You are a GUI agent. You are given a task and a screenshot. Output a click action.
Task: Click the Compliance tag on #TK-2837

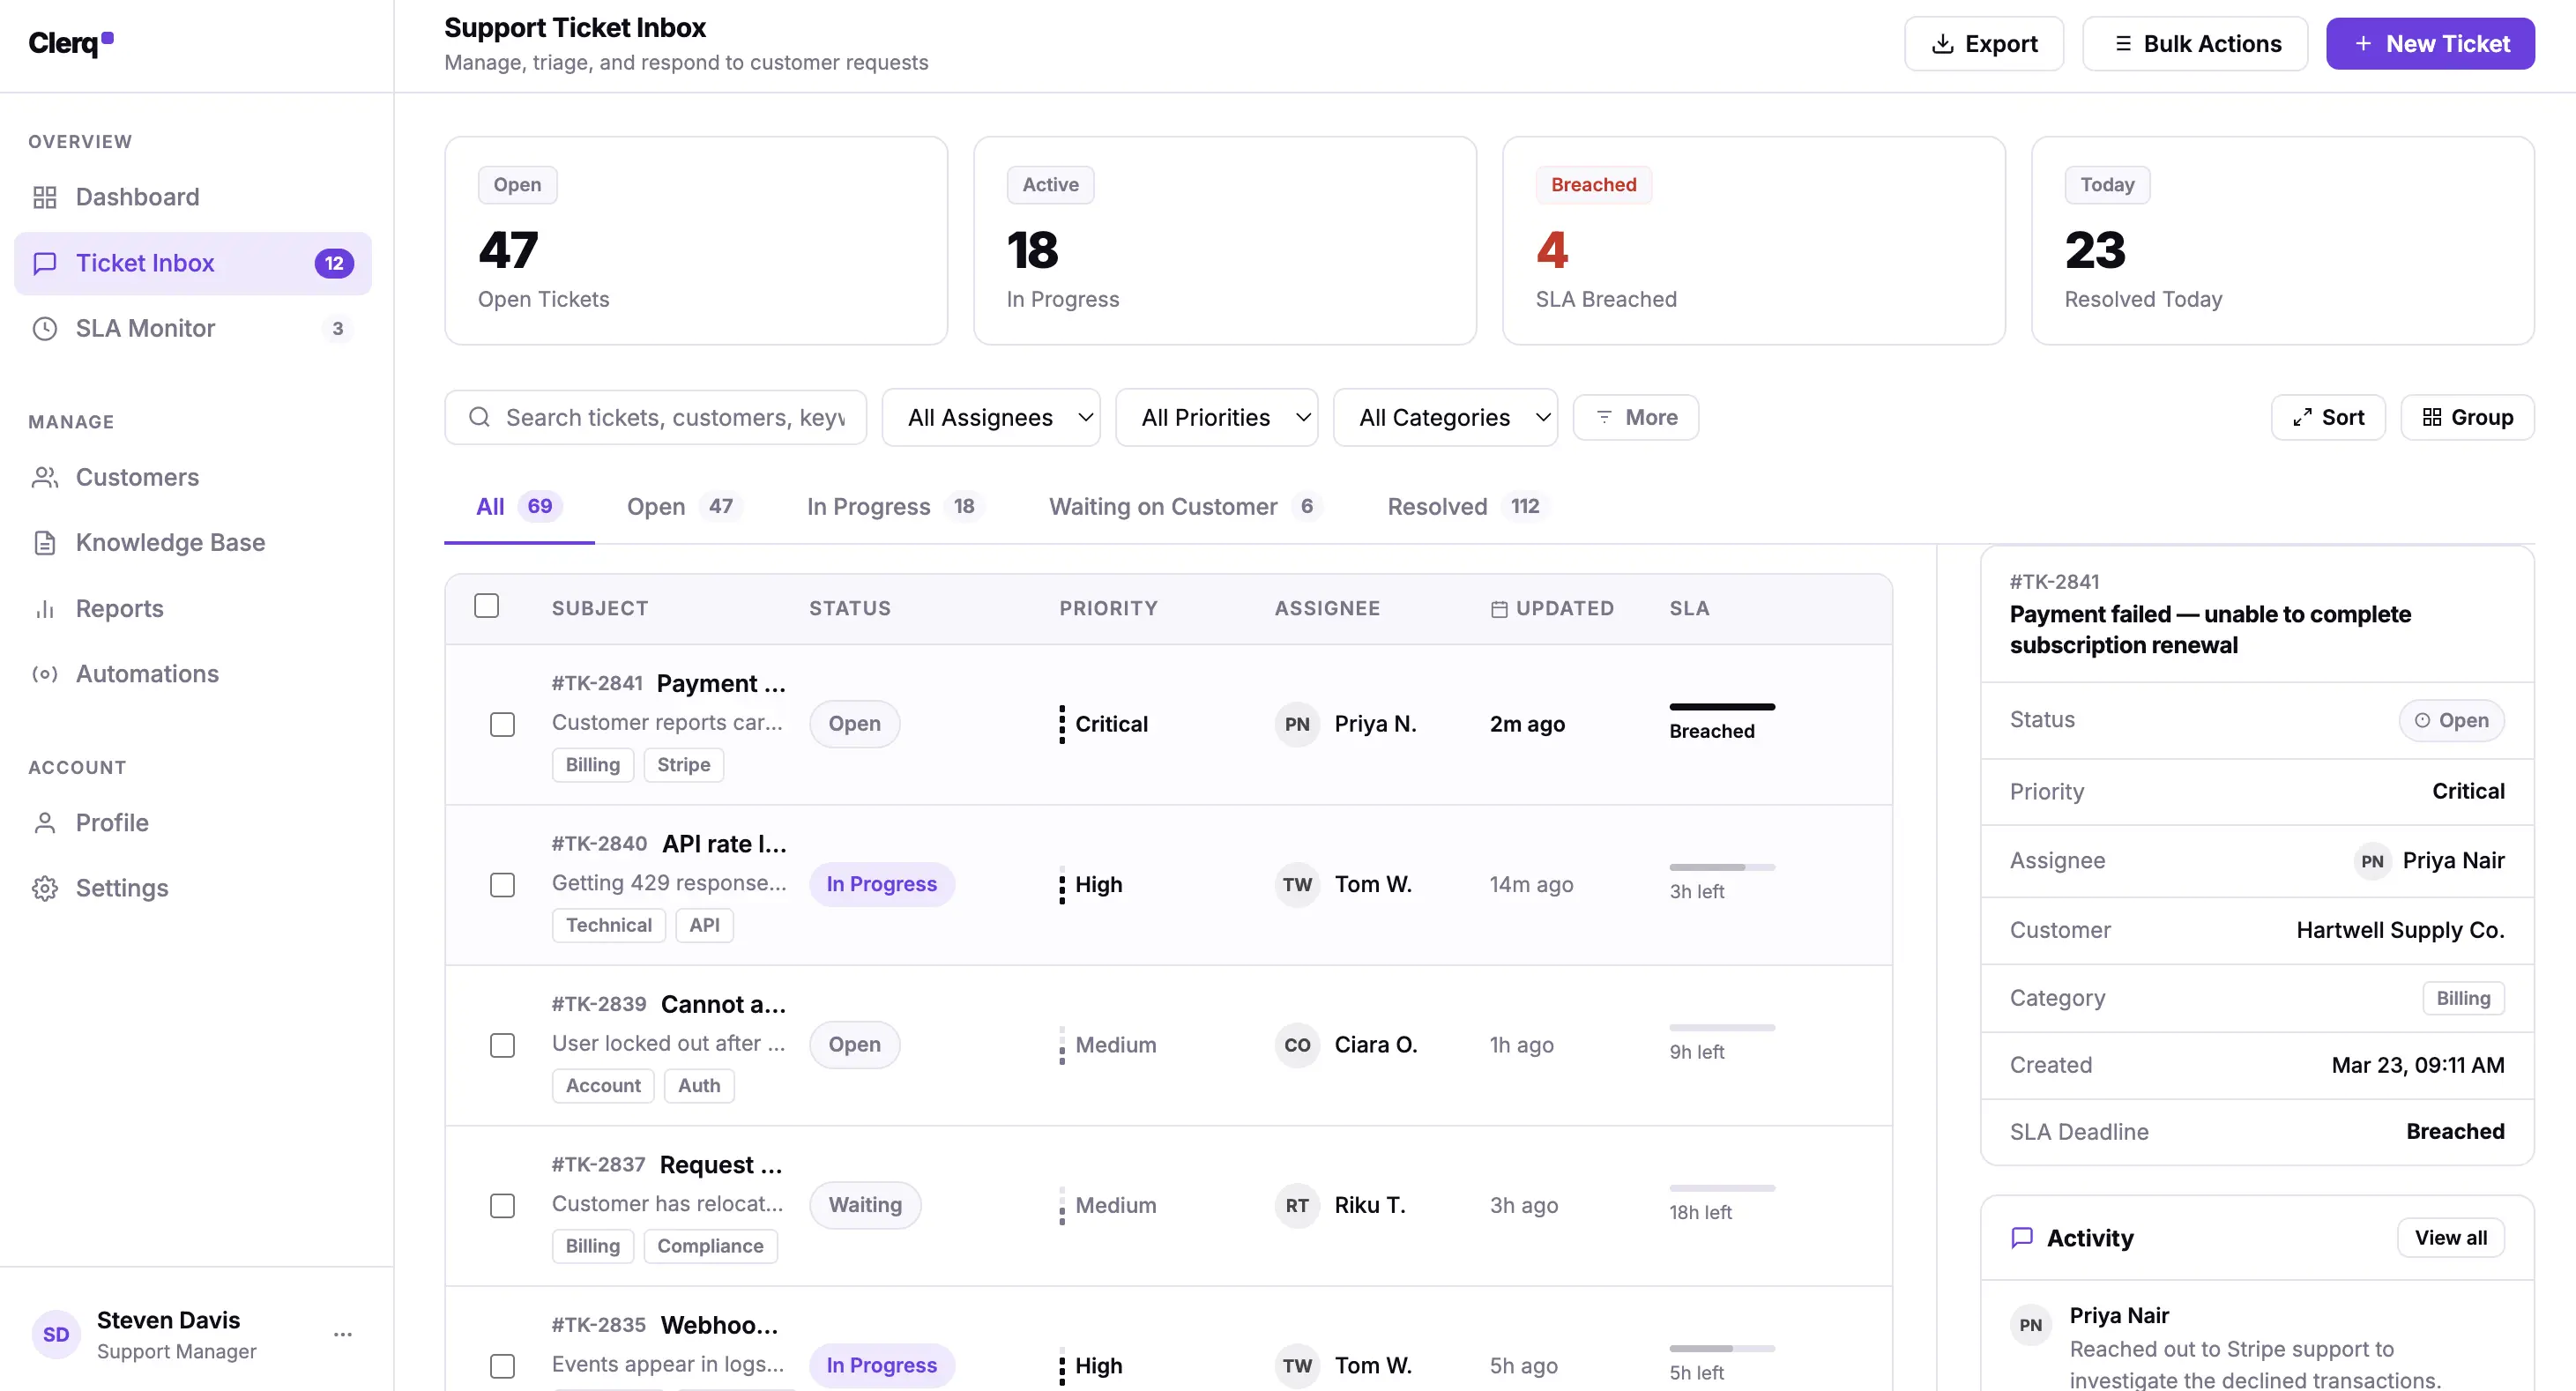click(710, 1246)
